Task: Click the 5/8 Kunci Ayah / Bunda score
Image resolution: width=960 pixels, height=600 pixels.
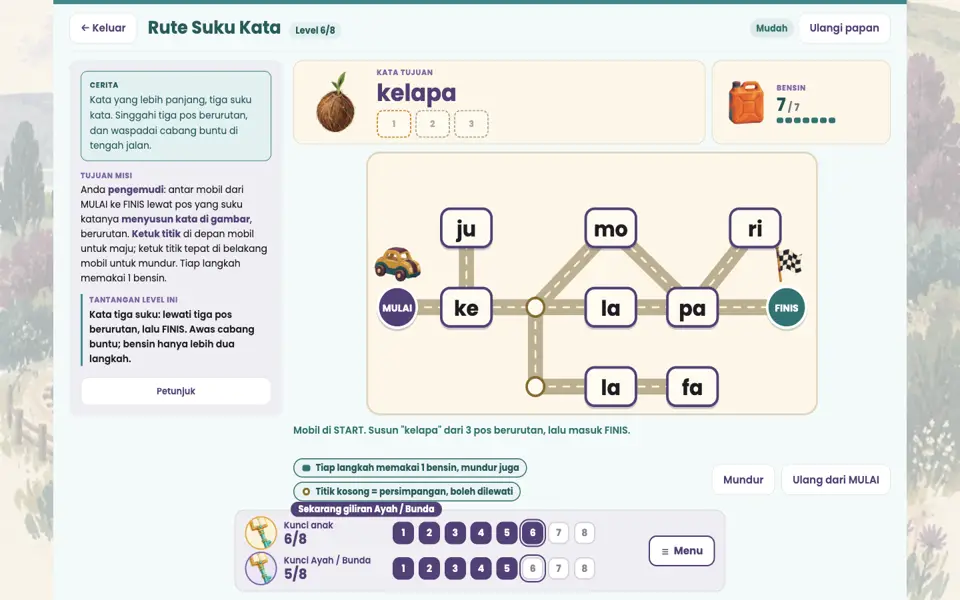Action: tap(295, 574)
